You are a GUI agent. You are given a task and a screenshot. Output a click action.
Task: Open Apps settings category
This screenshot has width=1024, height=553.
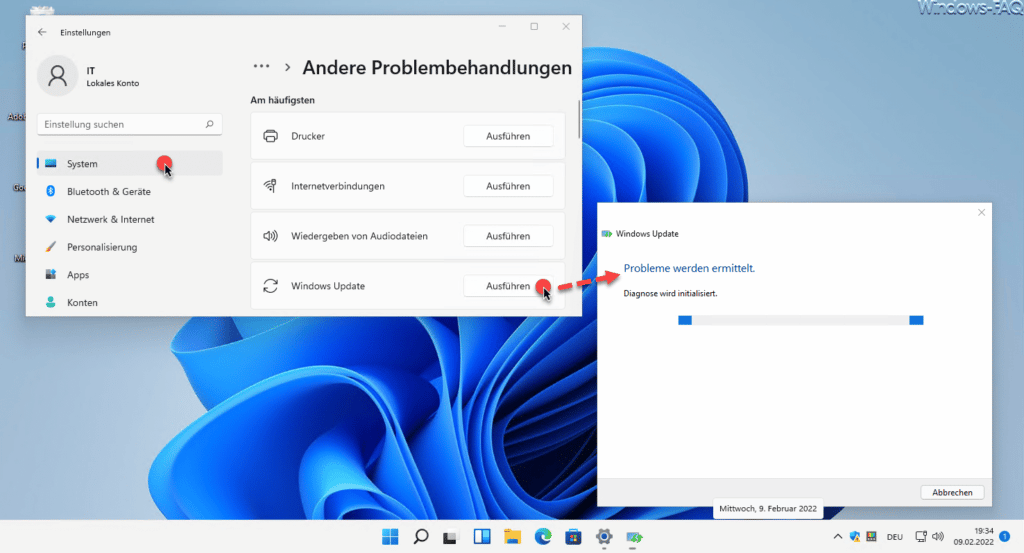pos(129,275)
